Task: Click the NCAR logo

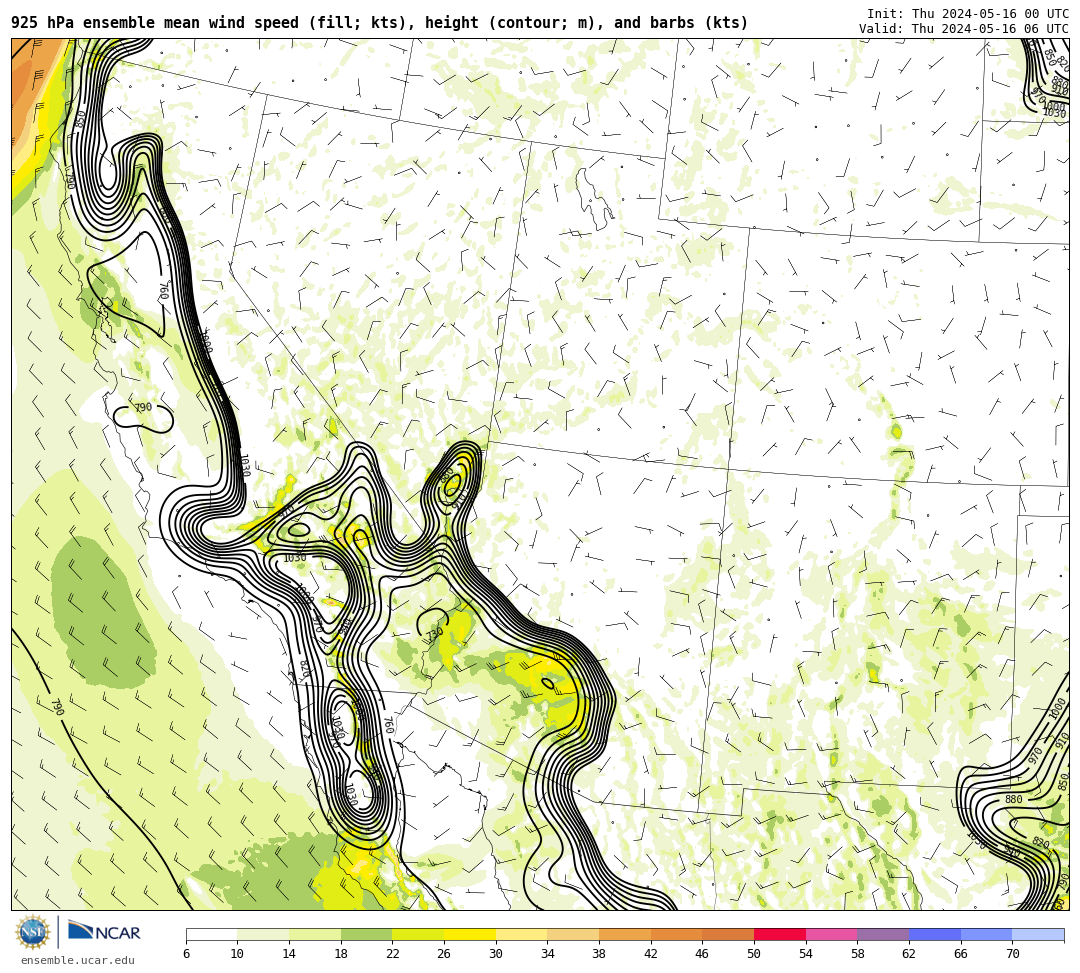Action: 104,932
